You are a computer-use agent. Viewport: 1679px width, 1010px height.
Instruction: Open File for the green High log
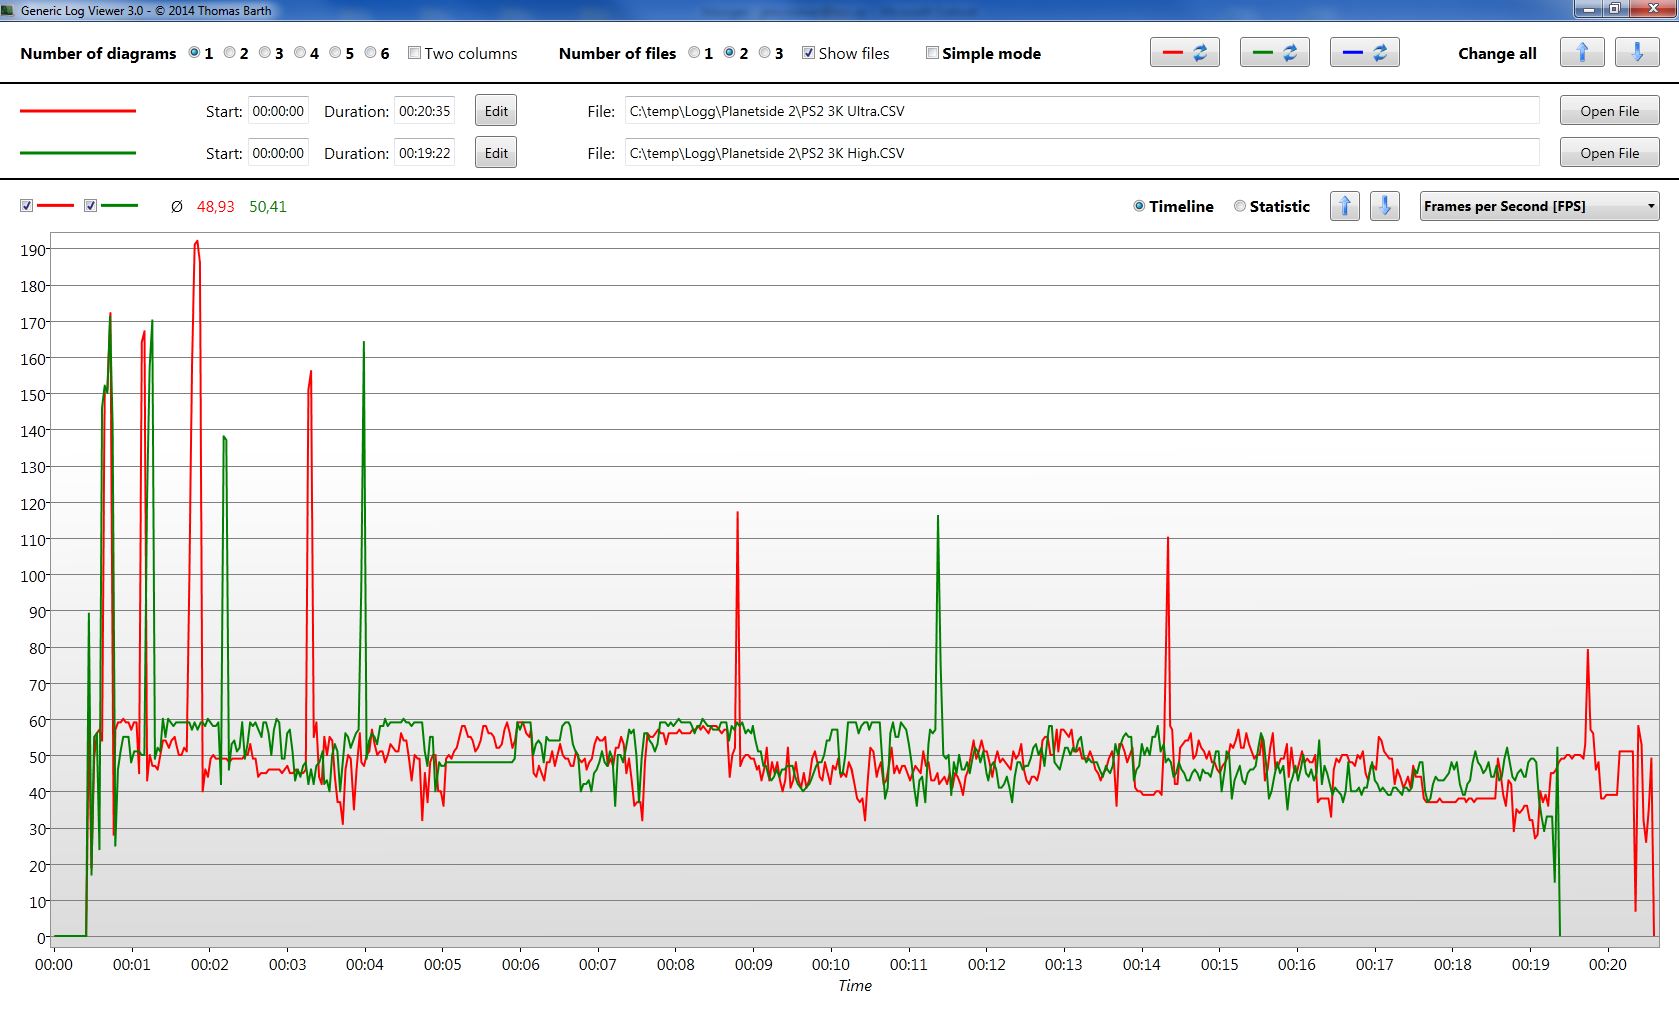[1609, 153]
